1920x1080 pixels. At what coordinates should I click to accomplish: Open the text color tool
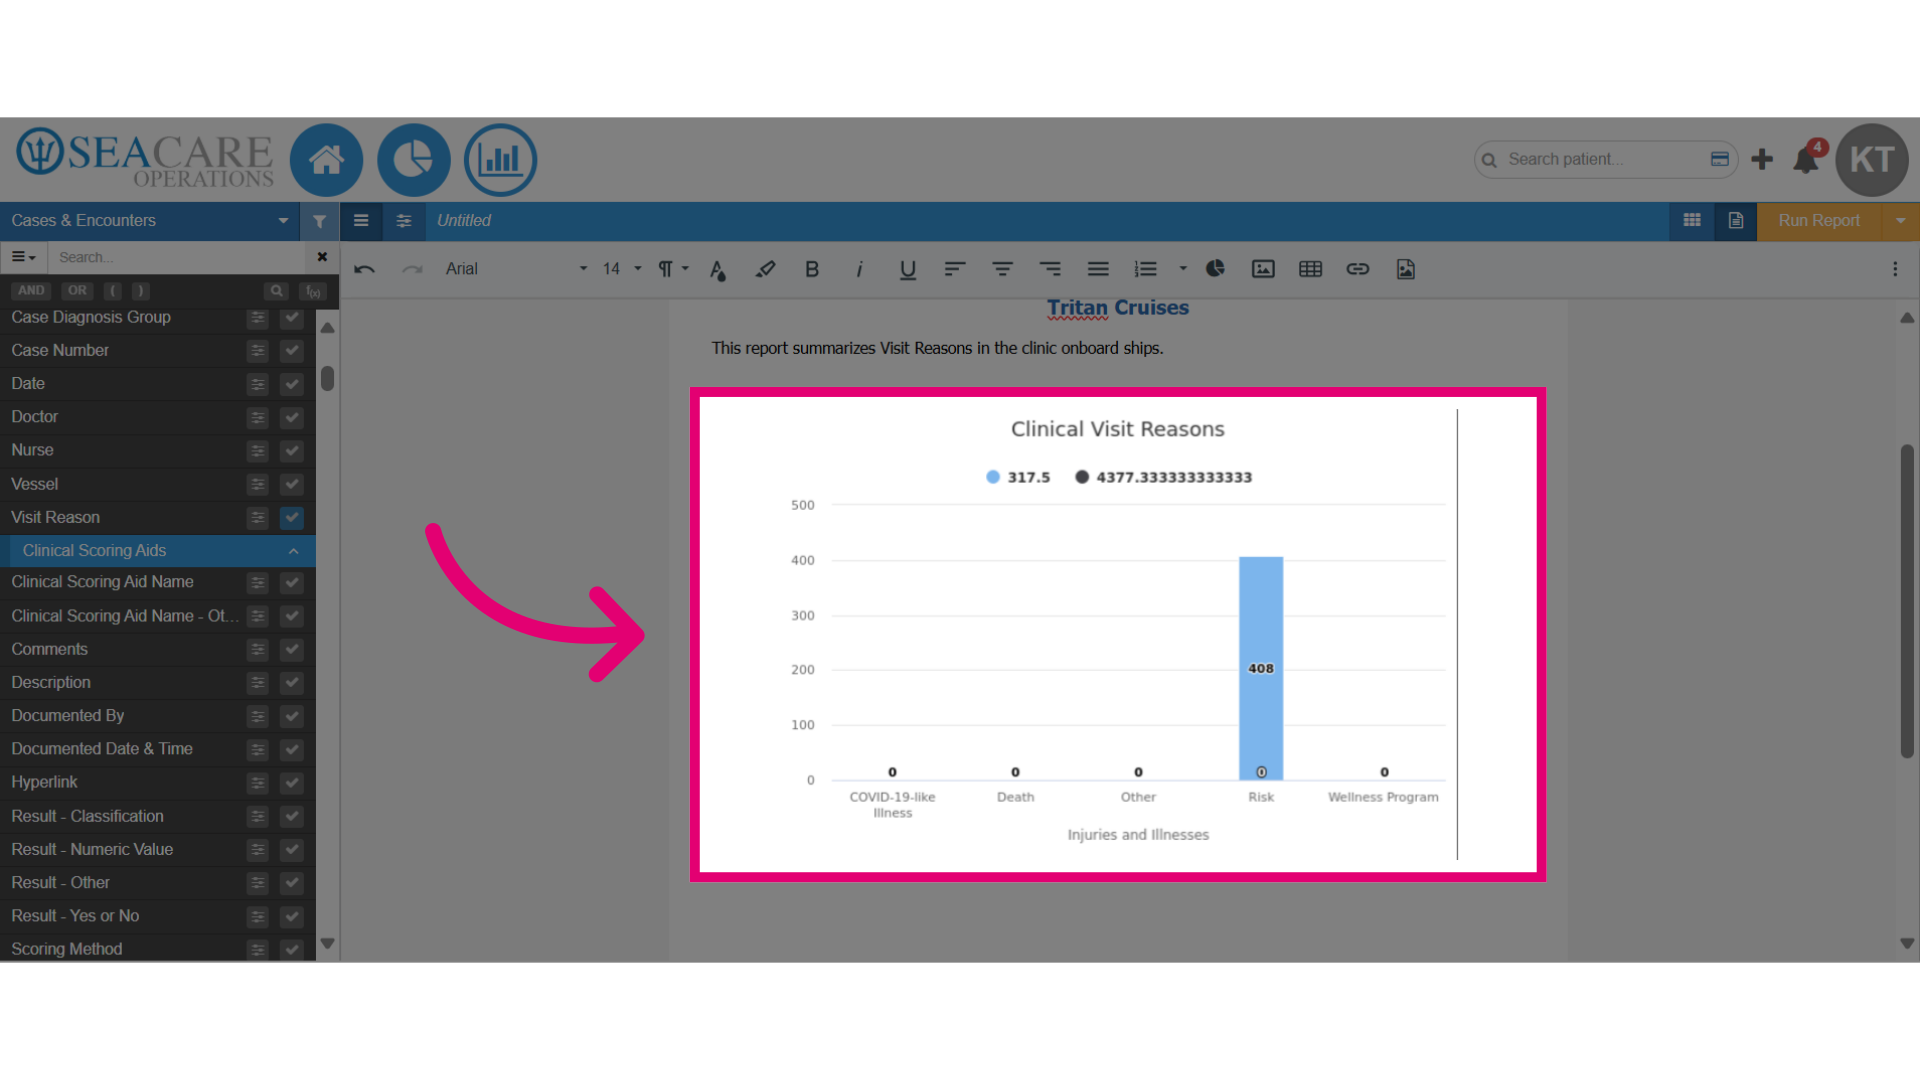717,269
